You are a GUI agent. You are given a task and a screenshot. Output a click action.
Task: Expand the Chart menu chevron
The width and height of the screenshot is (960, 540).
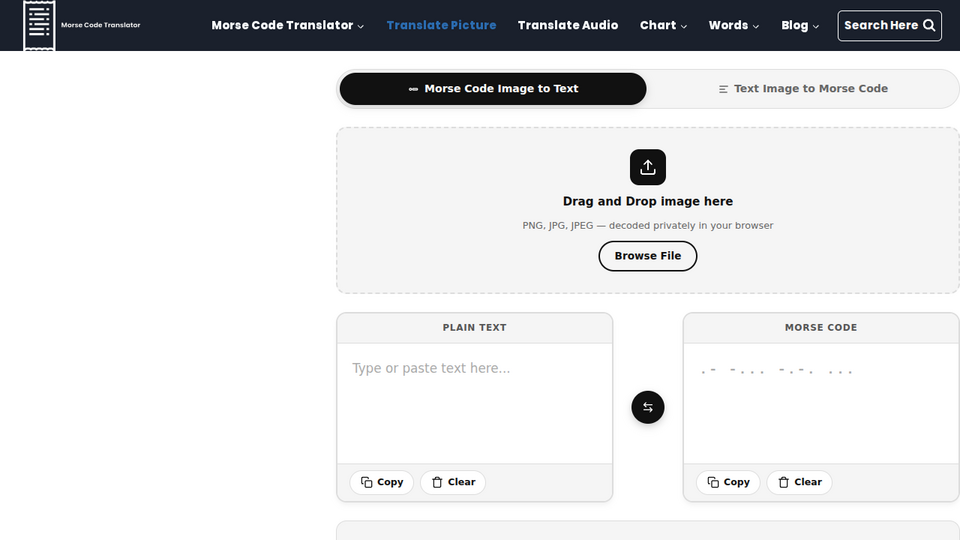pos(684,26)
